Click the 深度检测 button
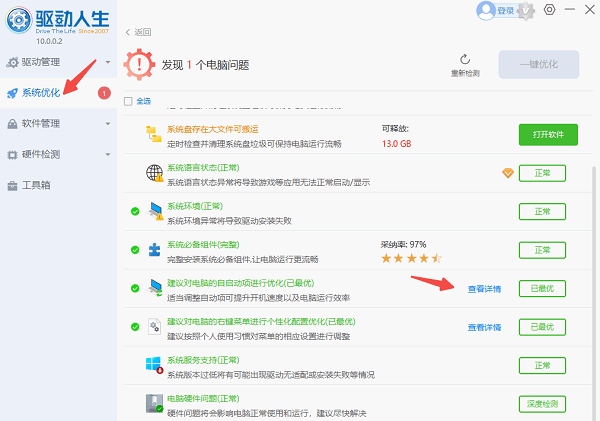 click(x=542, y=404)
